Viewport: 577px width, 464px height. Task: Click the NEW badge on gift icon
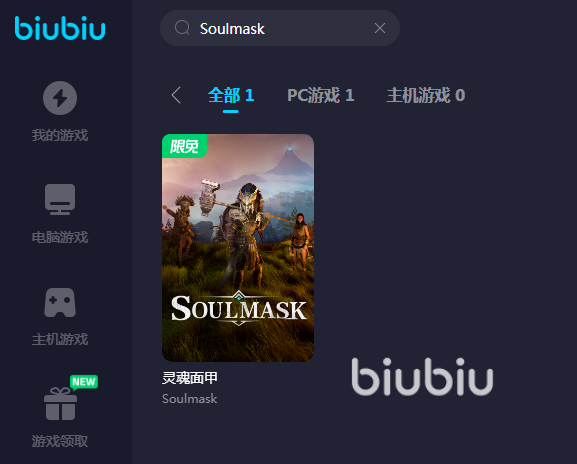click(x=84, y=382)
